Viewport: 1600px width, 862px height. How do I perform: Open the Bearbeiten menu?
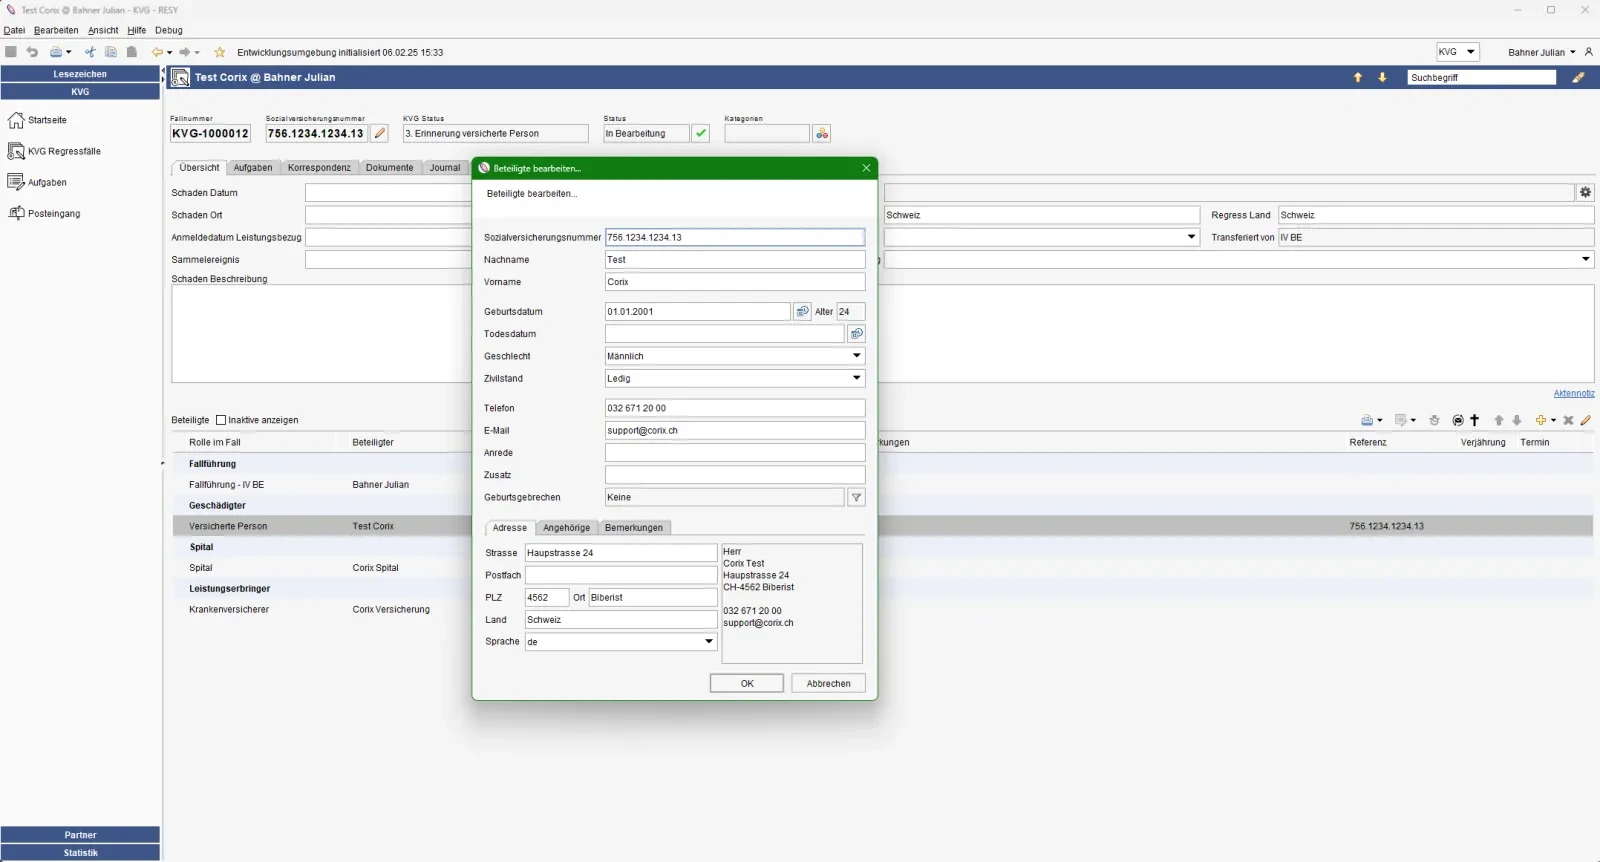pos(56,30)
